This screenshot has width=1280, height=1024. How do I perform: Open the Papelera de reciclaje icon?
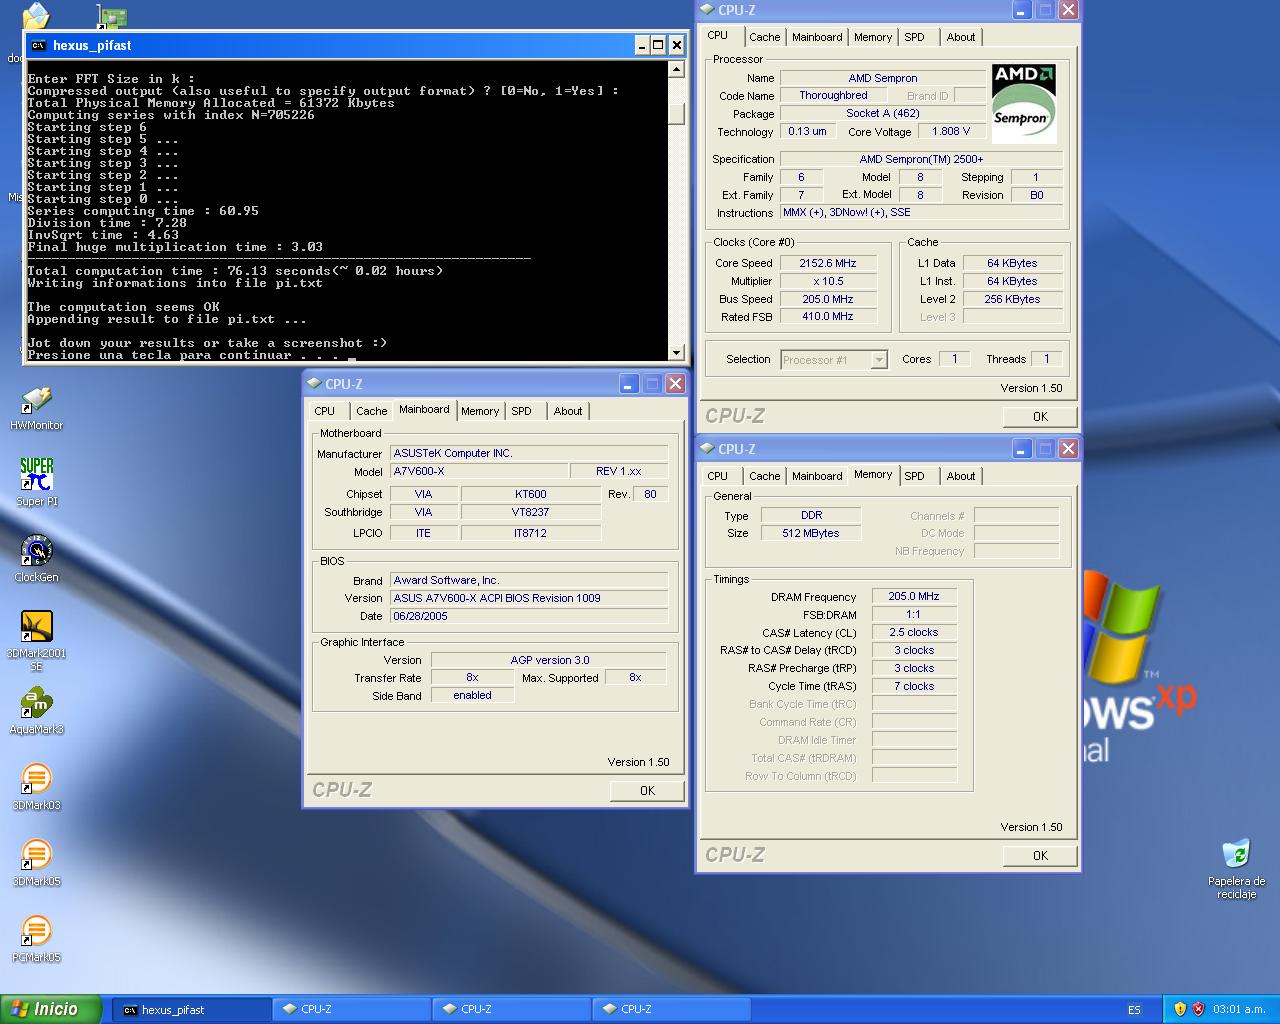point(1237,868)
